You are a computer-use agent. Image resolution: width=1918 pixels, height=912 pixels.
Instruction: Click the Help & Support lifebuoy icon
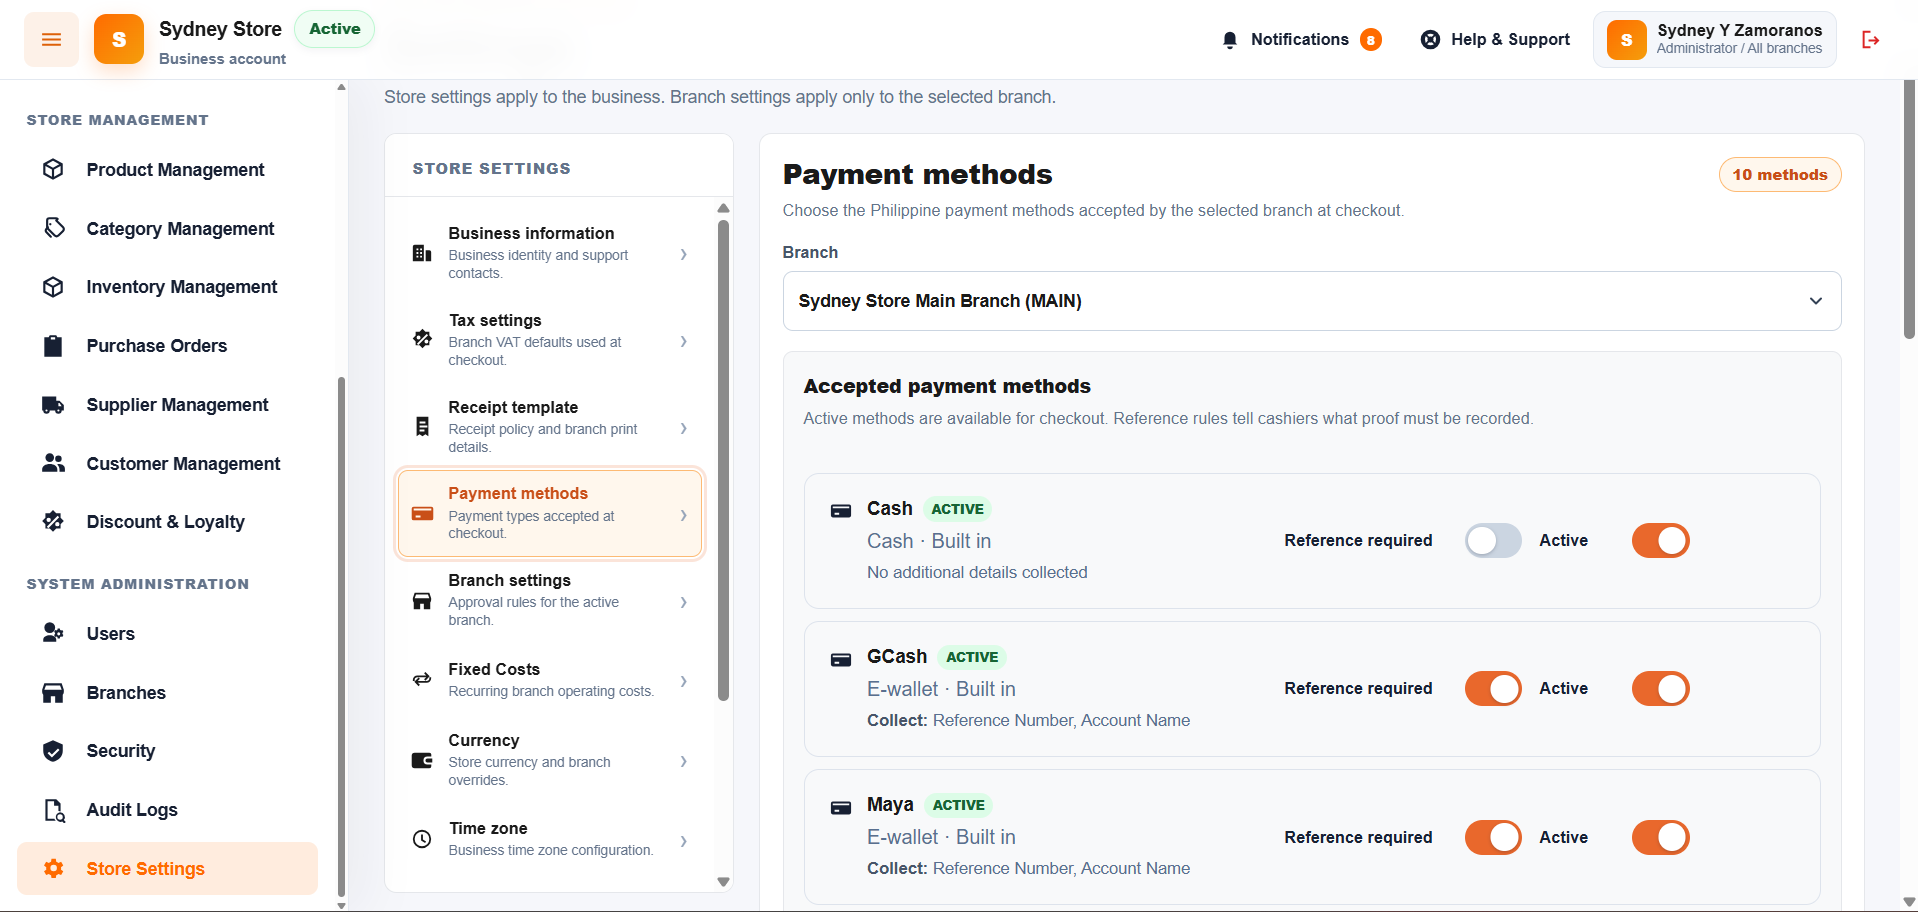1431,40
